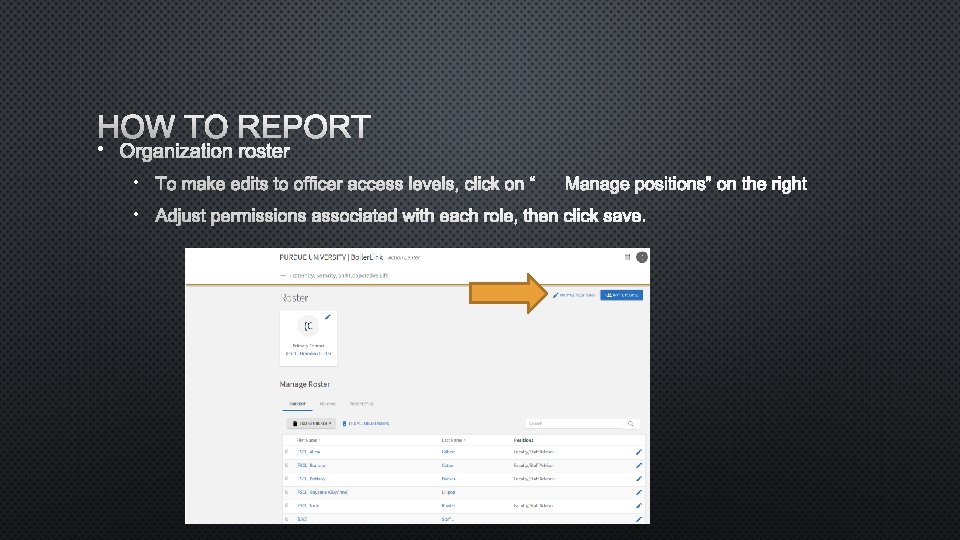Image resolution: width=960 pixels, height=540 pixels.
Task: Open the primary contact's name link
Action: (x=309, y=354)
